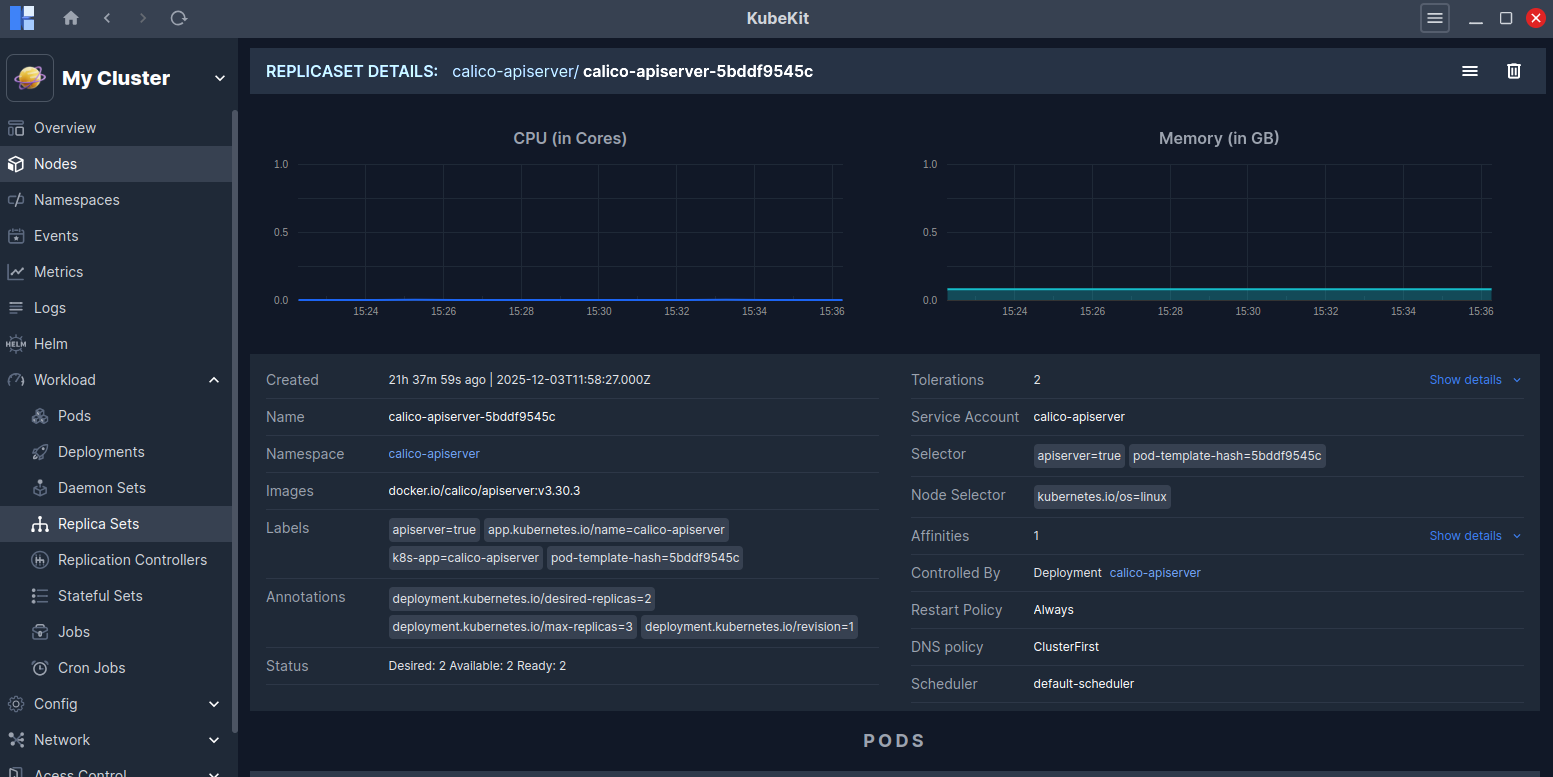Viewport: 1553px width, 777px height.
Task: Open the calico-apiserver namespace link
Action: (x=434, y=454)
